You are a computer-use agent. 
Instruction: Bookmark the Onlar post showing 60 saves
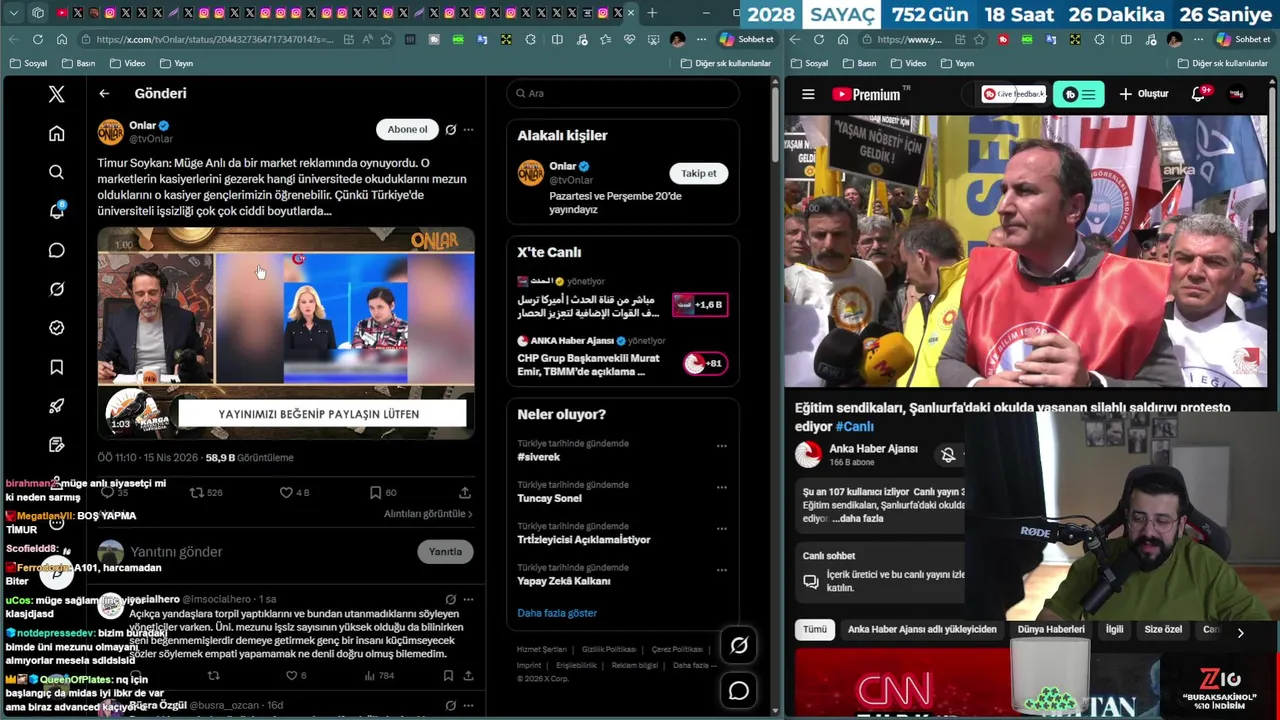tap(383, 492)
